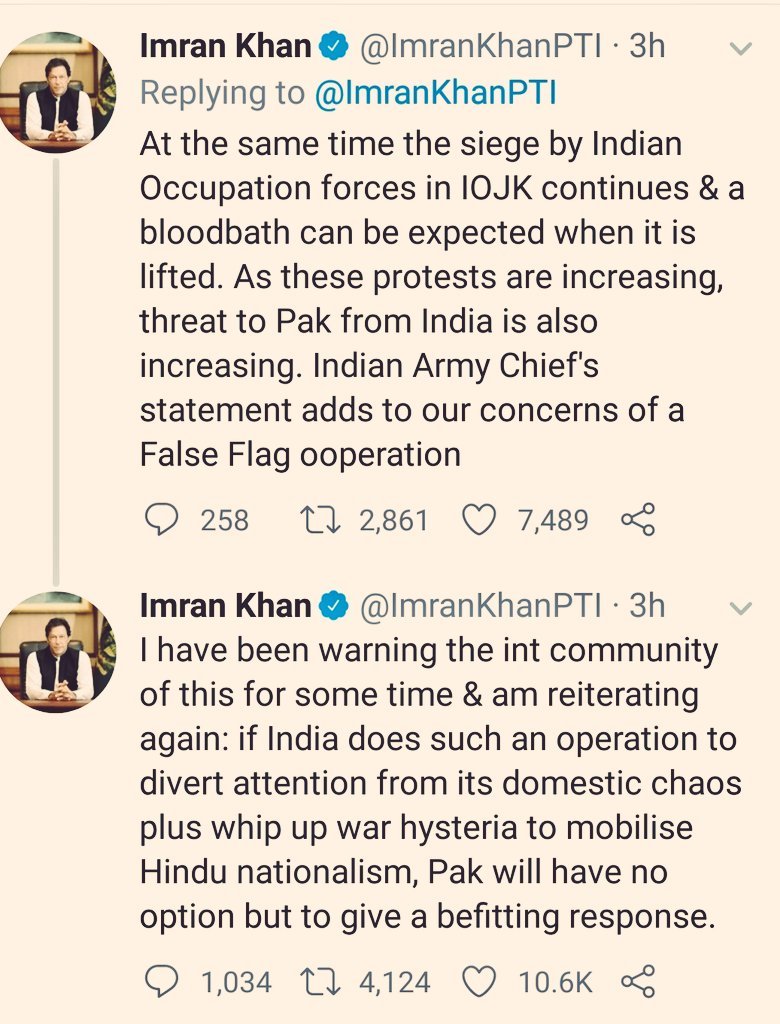Image resolution: width=780 pixels, height=1024 pixels.
Task: Open the @ImranKhanPTI link after Replying to
Action: pyautogui.click(x=435, y=93)
